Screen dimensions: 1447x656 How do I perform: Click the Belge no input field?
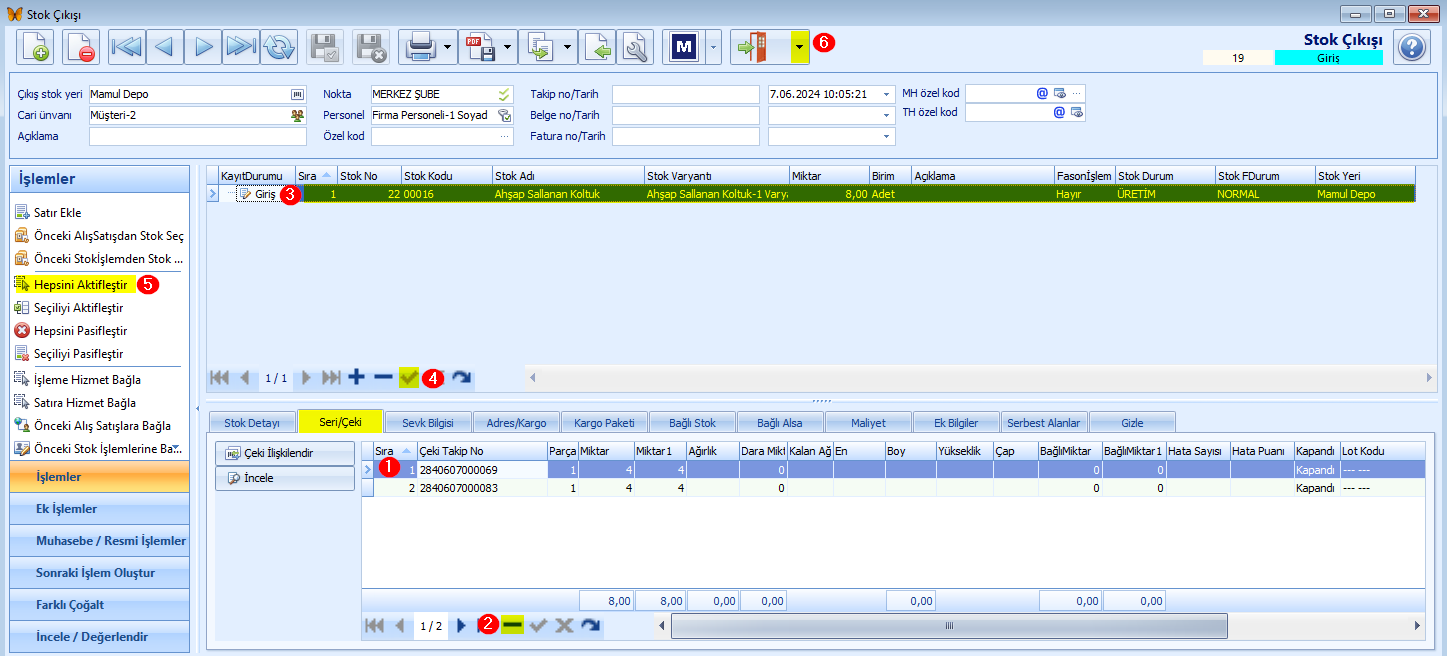tap(686, 115)
